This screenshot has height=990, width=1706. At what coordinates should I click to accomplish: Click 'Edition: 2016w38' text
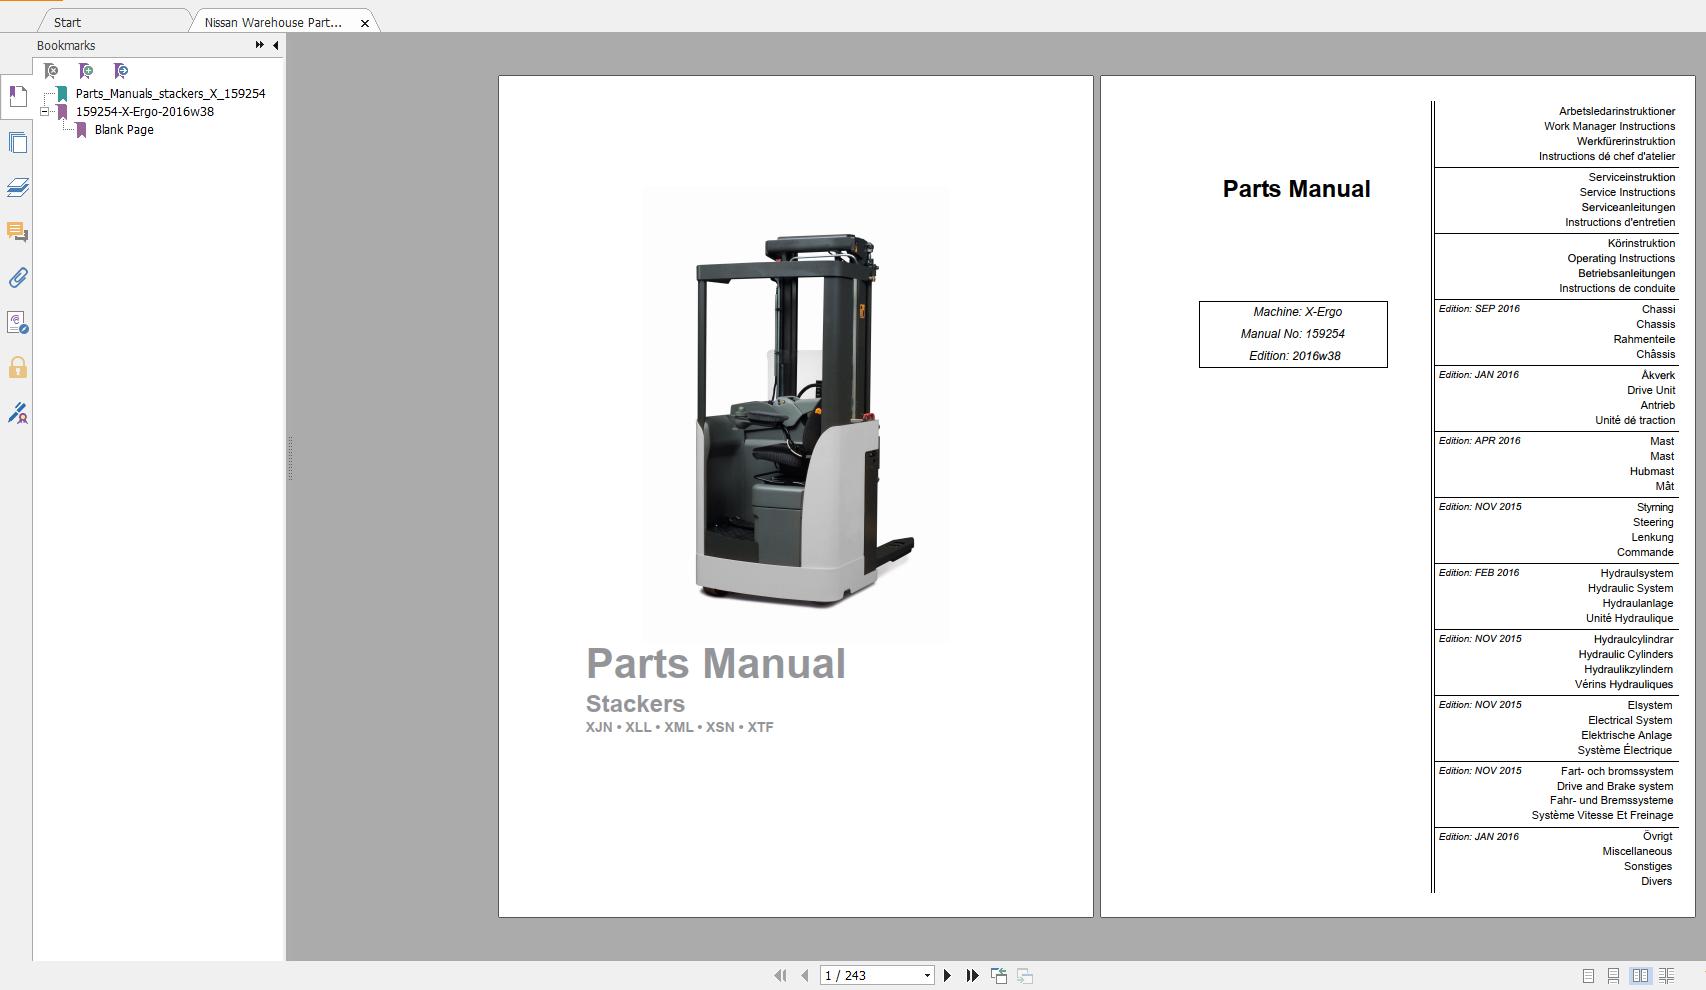click(1295, 356)
